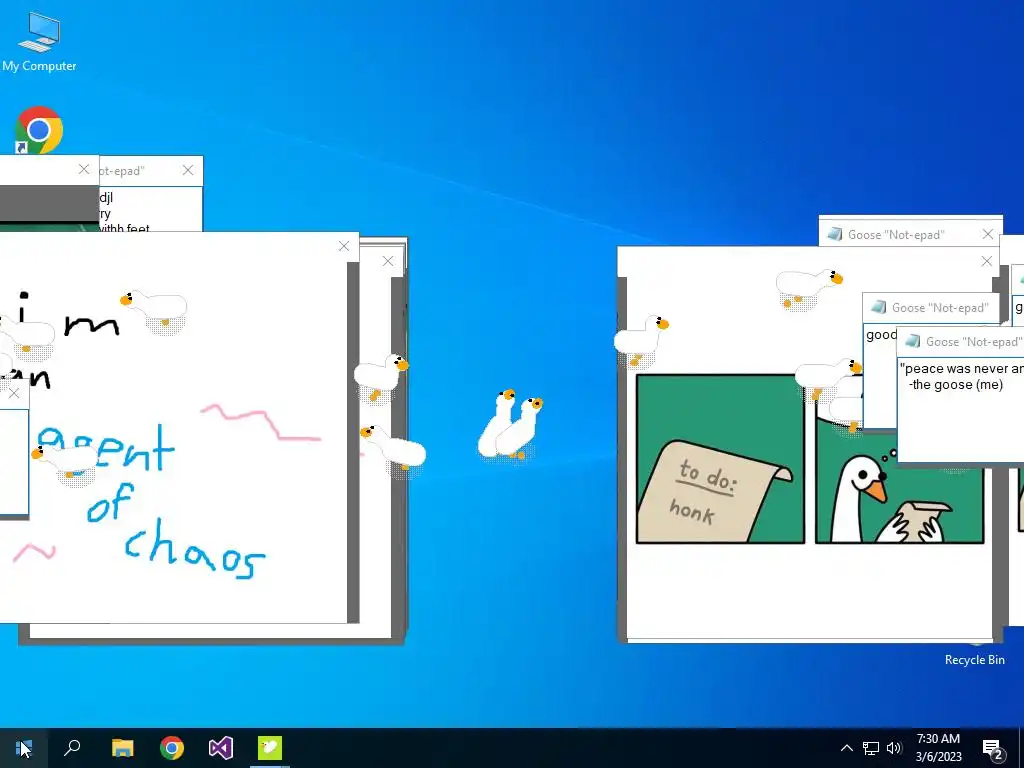Image resolution: width=1024 pixels, height=768 pixels.
Task: Click the goose reading a note comic panel
Action: tap(900, 483)
